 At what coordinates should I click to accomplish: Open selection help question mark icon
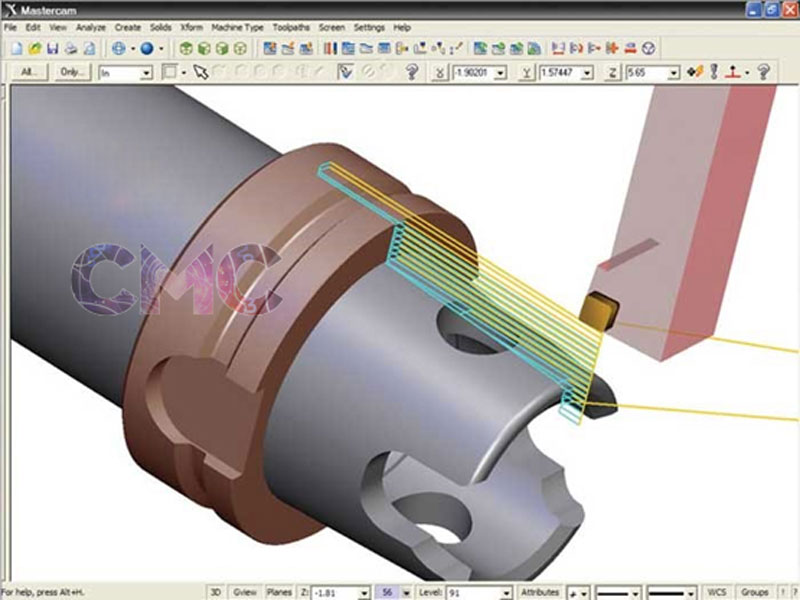[x=412, y=72]
